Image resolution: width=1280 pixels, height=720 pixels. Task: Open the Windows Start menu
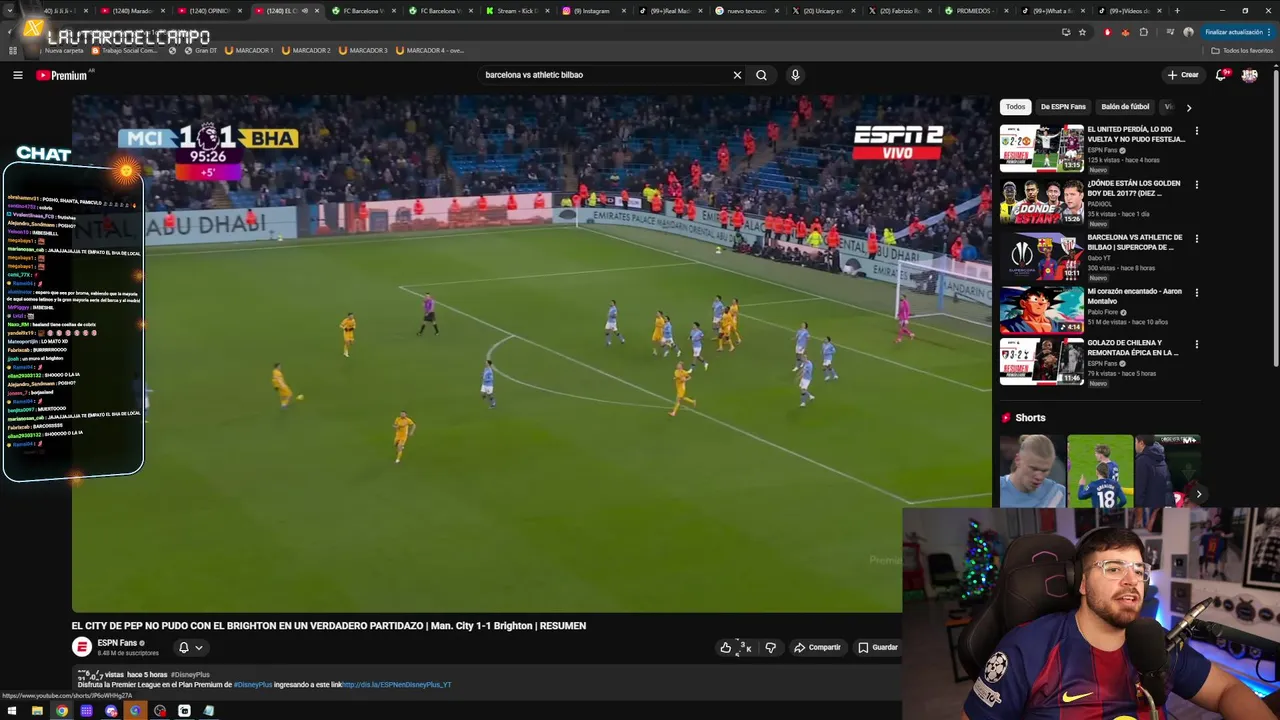12,711
